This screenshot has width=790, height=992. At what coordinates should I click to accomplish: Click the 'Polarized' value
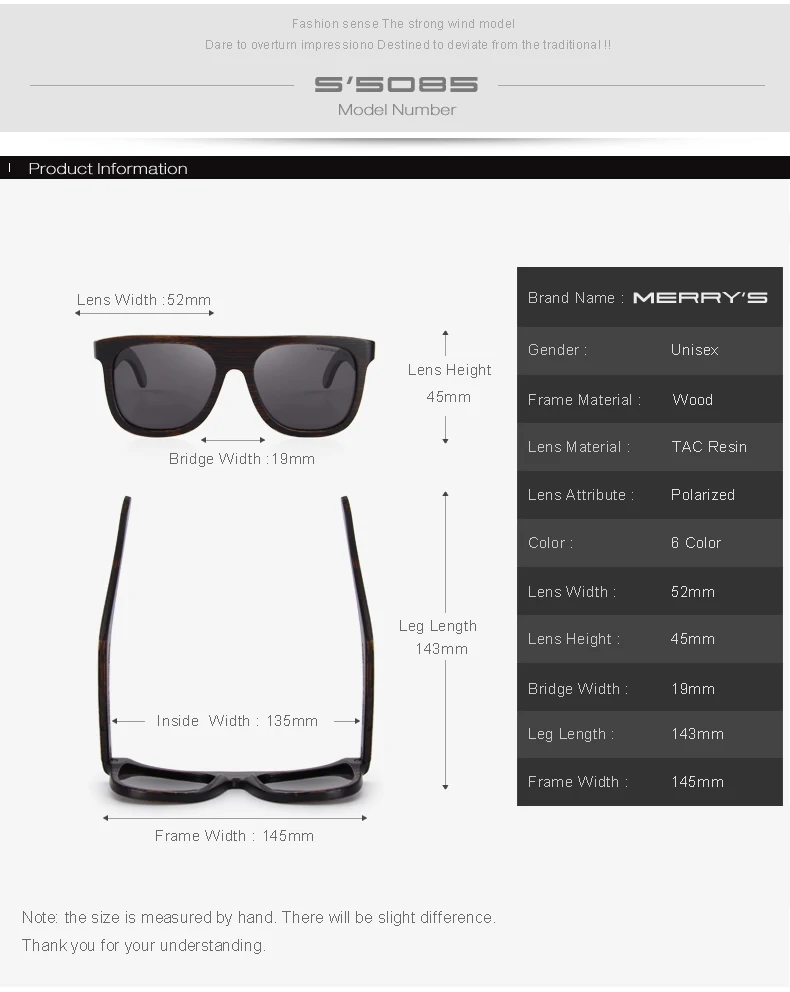click(x=703, y=495)
